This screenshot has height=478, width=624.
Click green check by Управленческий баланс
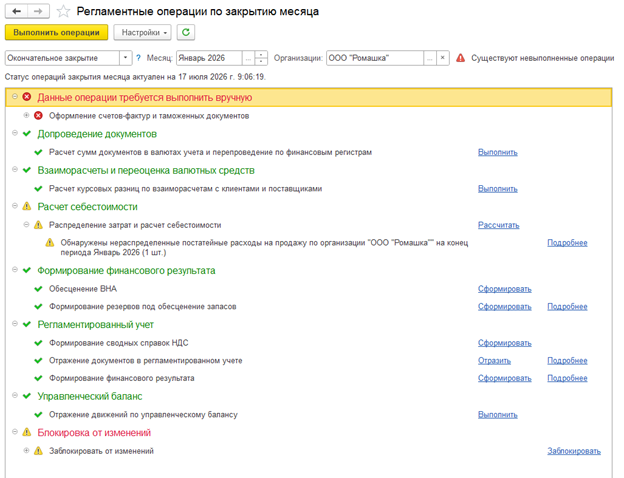click(27, 396)
